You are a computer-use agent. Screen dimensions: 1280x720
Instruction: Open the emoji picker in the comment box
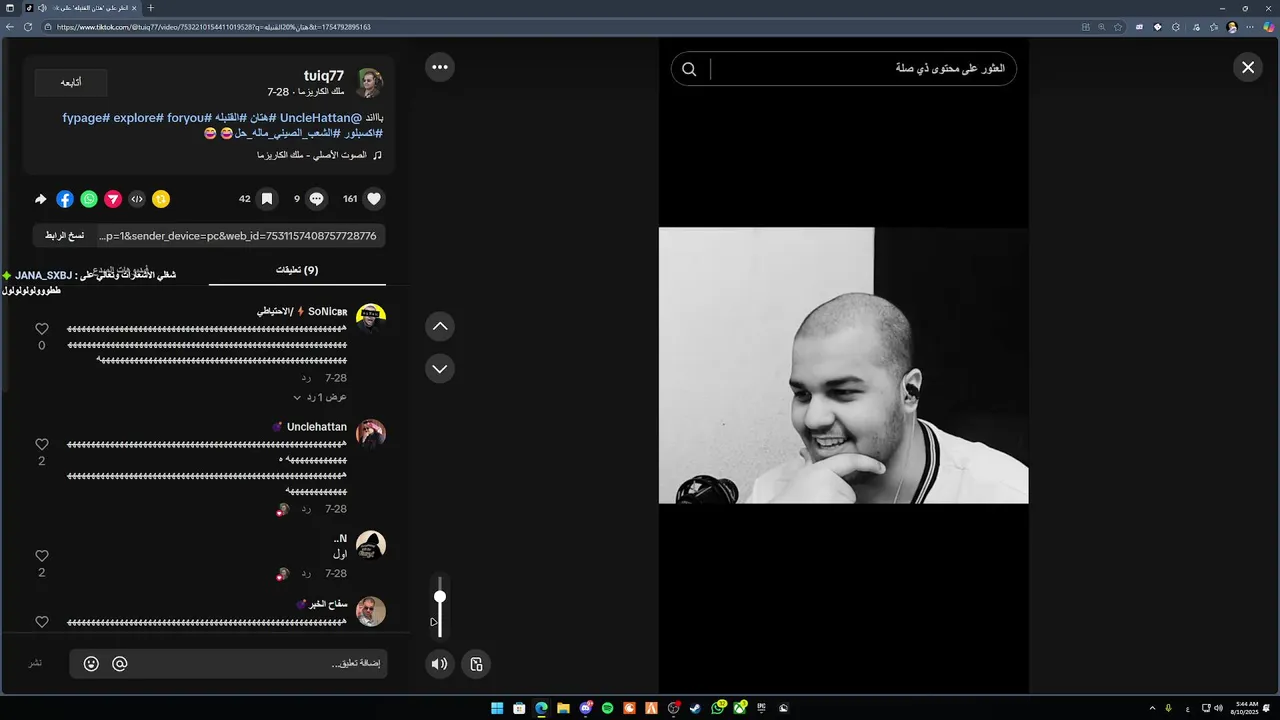(x=91, y=664)
